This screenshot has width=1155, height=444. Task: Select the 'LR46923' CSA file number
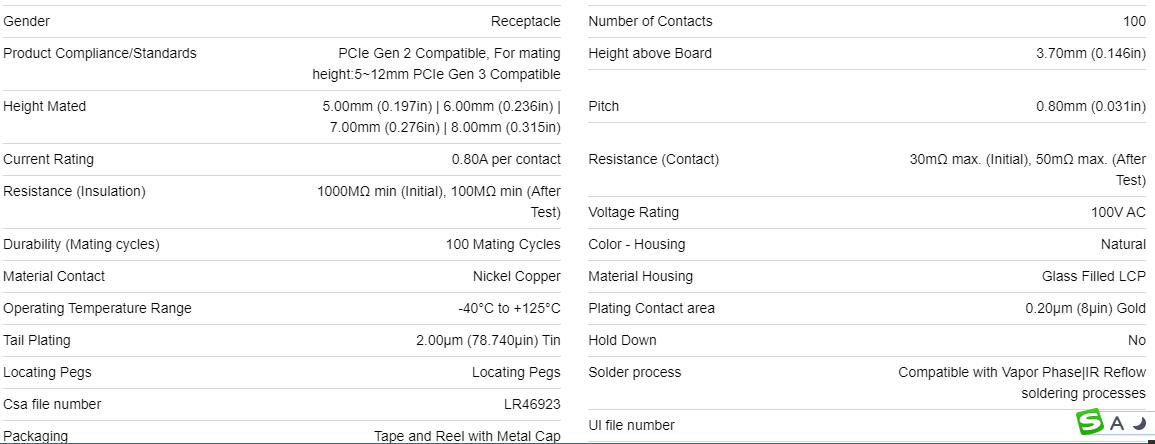click(532, 404)
